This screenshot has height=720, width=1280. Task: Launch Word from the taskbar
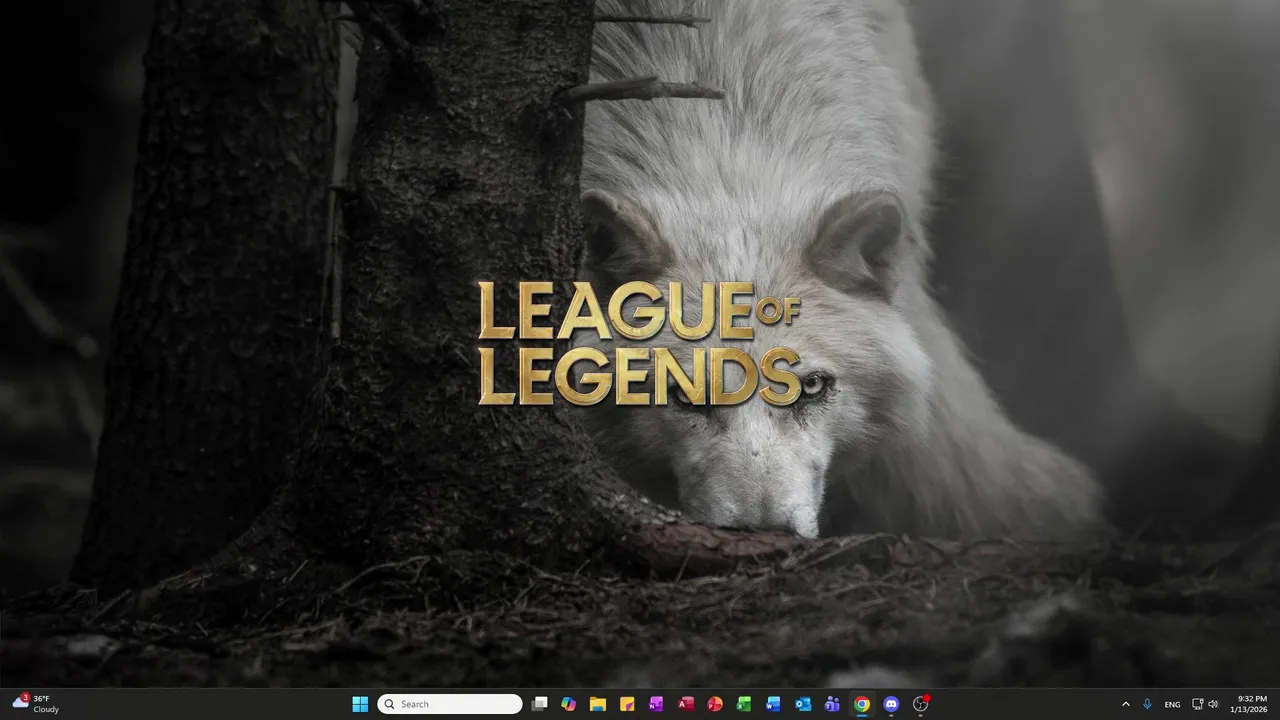(x=773, y=704)
